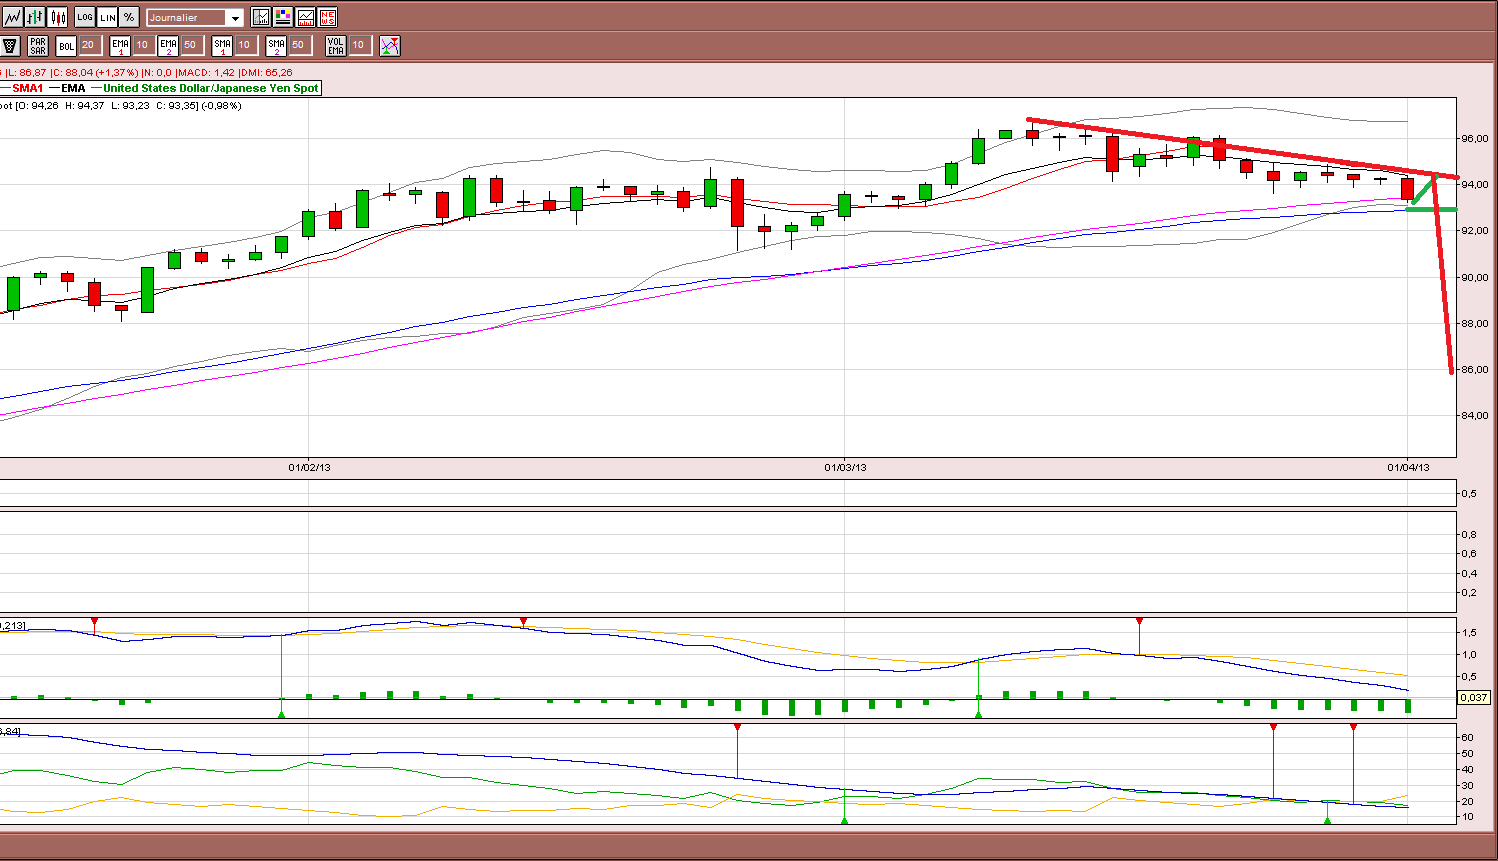
Task: Click the chart with volume bars icon
Action: [x=305, y=17]
